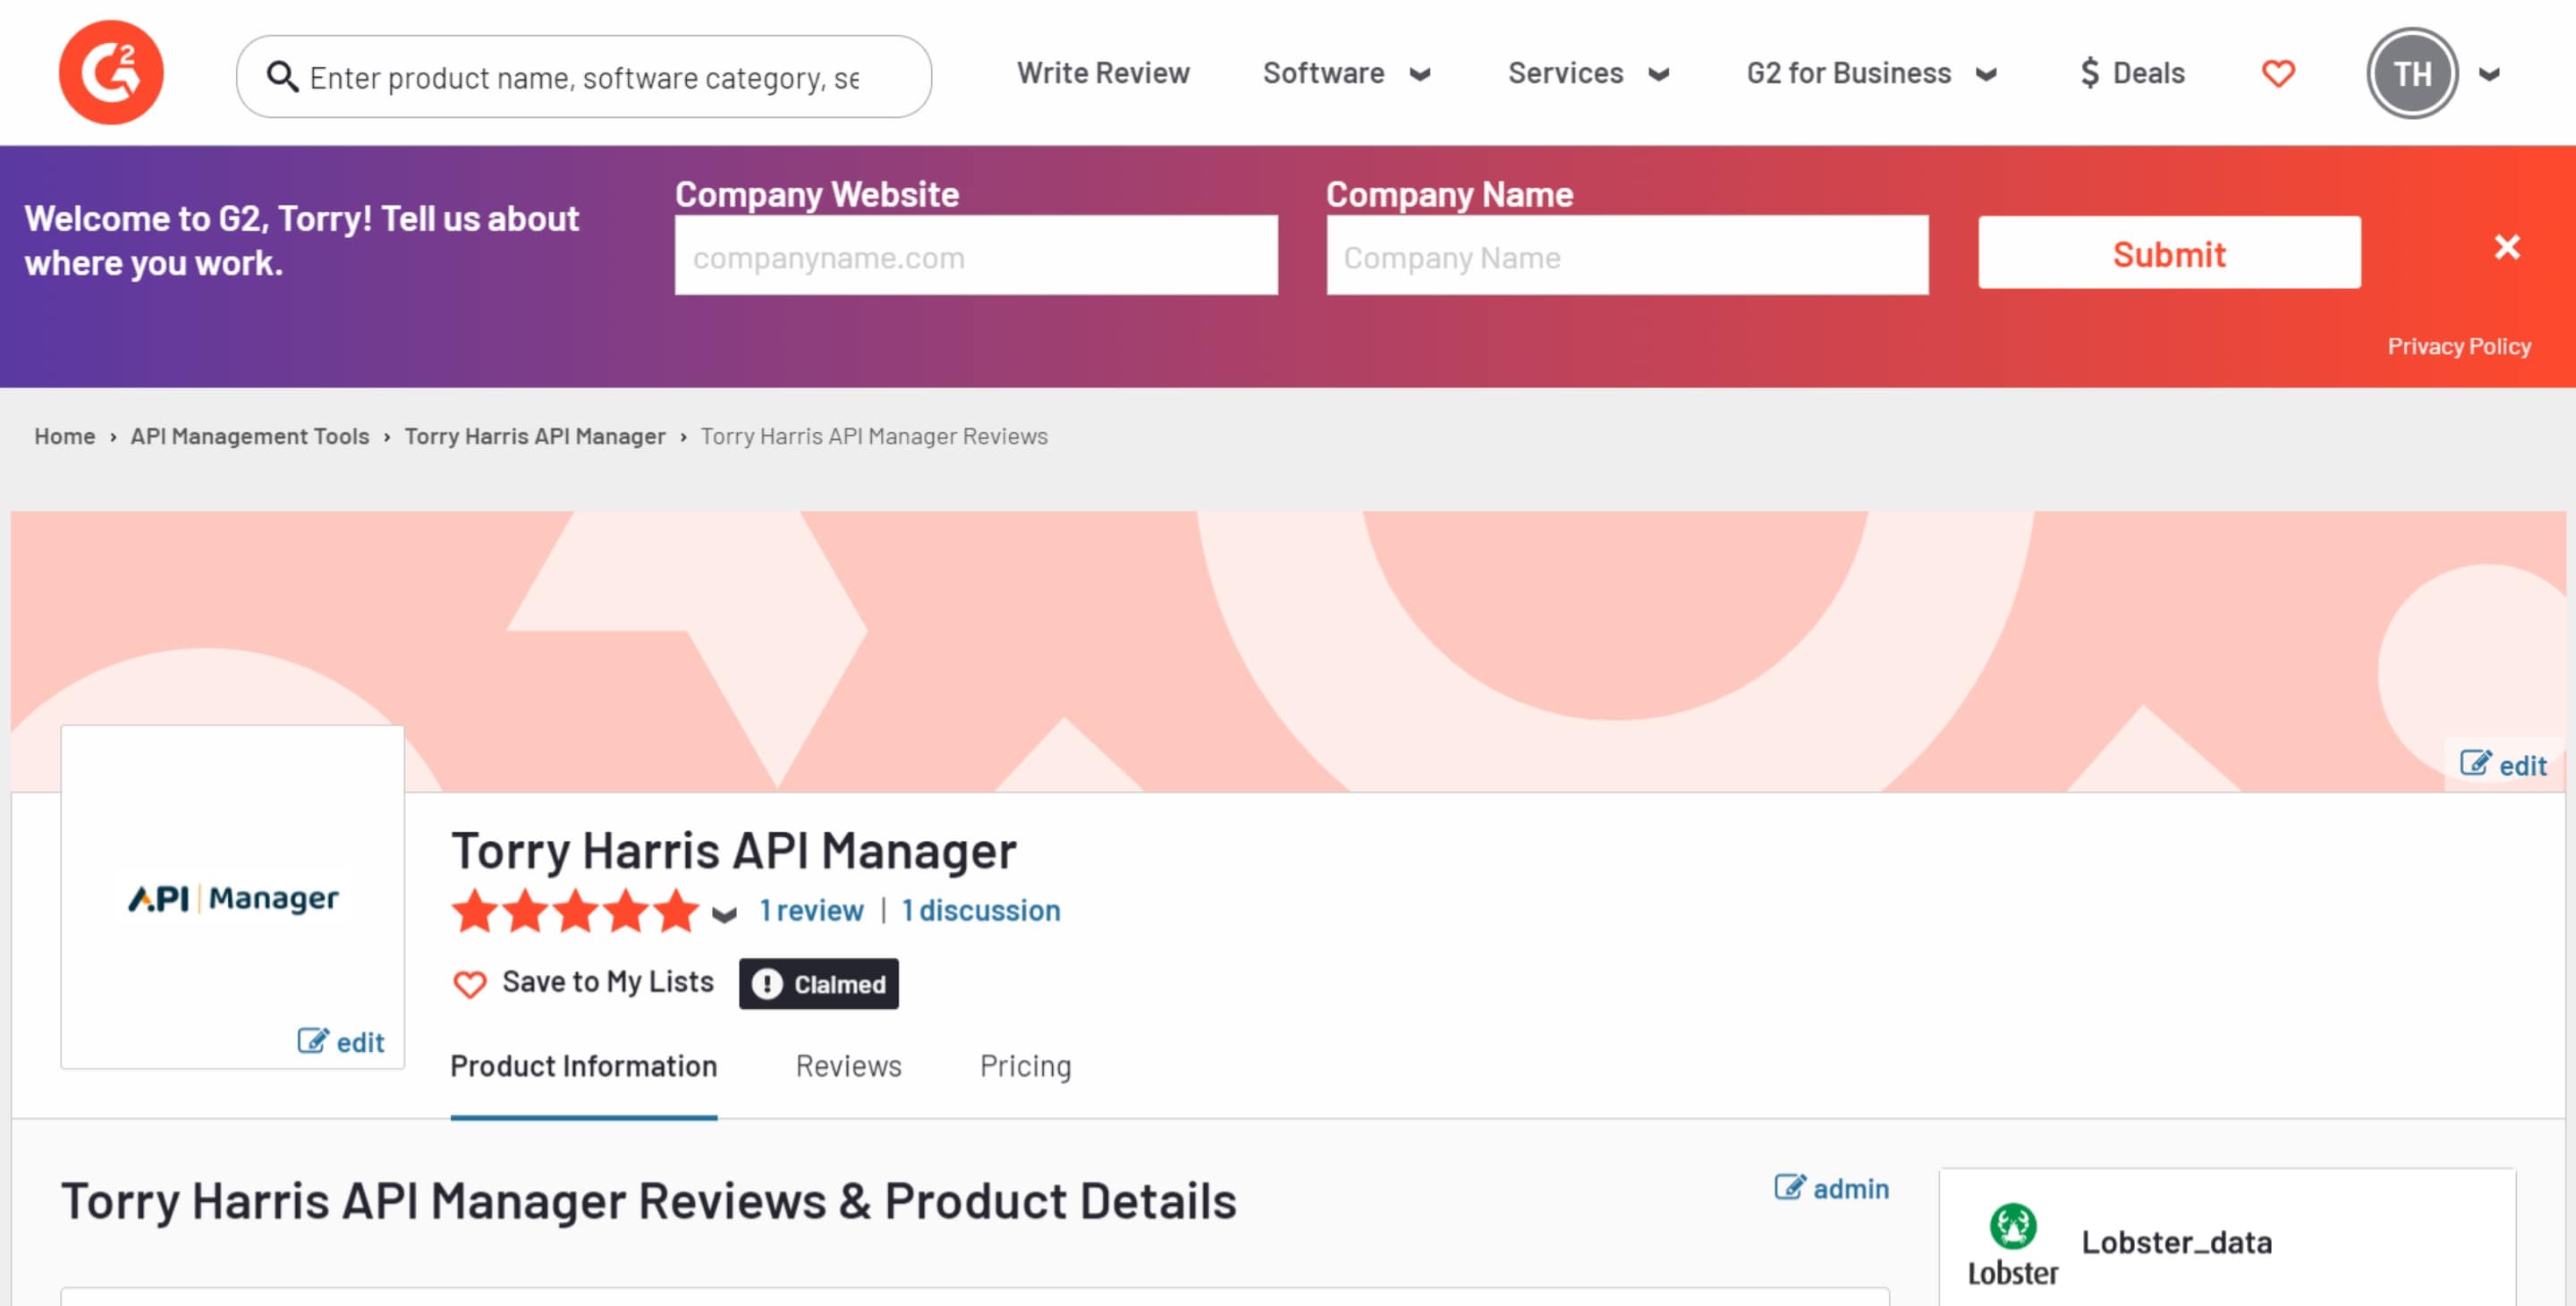Open API Management Tools breadcrumb
Viewport: 2576px width, 1306px height.
click(250, 436)
